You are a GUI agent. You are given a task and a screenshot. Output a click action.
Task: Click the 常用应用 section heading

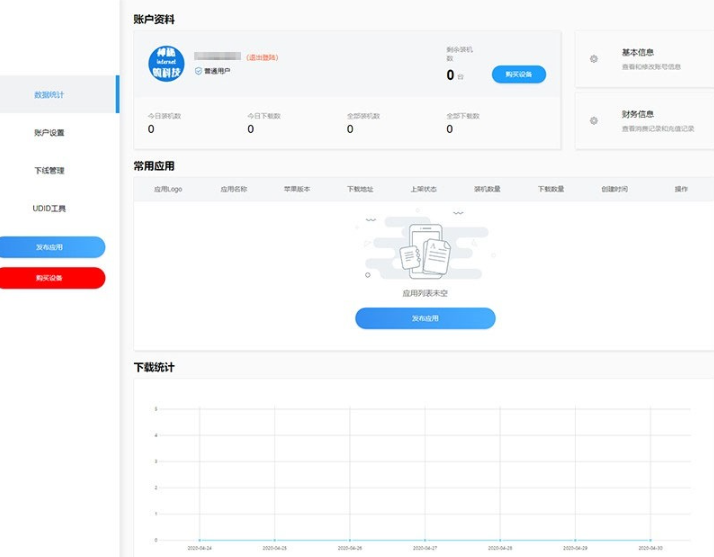coord(154,166)
